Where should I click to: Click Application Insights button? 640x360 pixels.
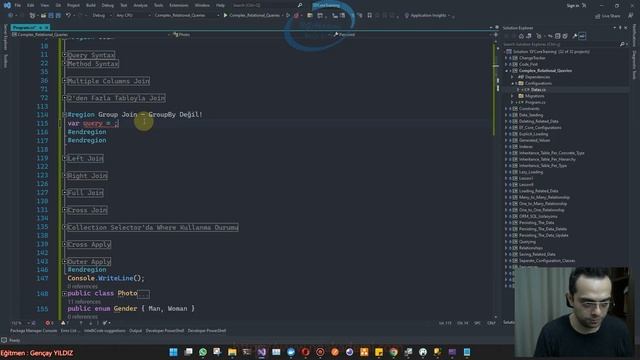[x=428, y=16]
